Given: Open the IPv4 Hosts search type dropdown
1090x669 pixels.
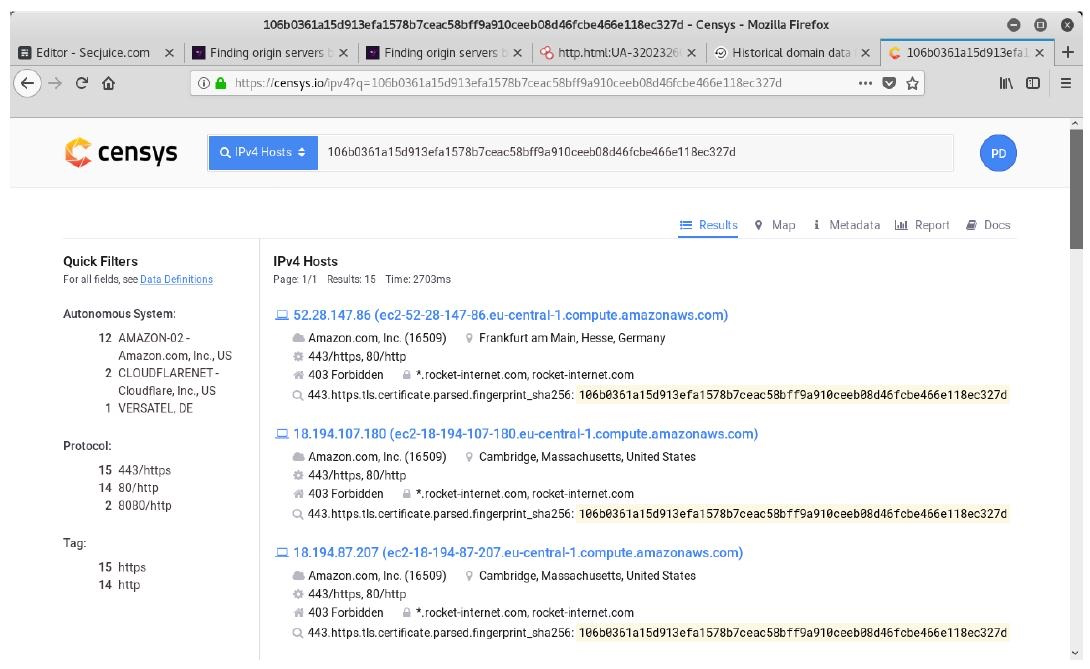Looking at the screenshot, I should 263,152.
